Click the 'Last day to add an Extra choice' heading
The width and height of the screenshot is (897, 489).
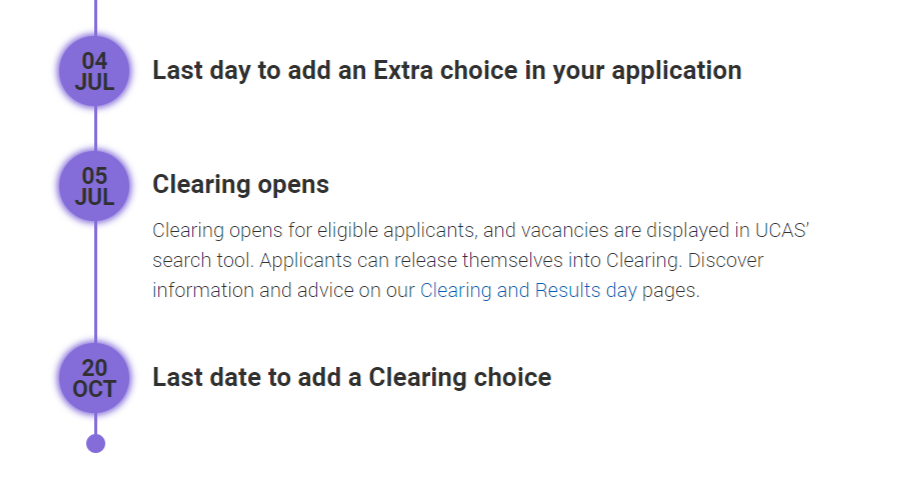tap(447, 71)
